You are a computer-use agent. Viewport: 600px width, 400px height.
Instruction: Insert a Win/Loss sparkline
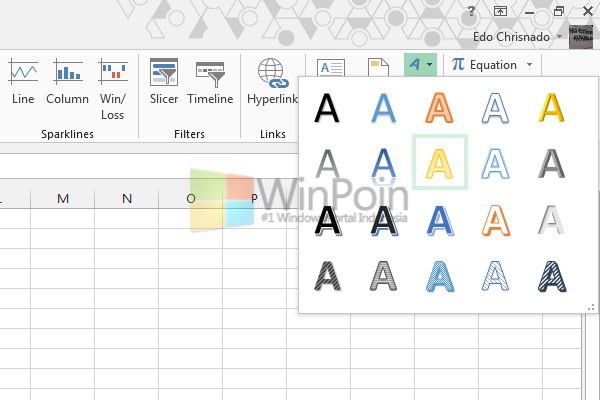112,89
